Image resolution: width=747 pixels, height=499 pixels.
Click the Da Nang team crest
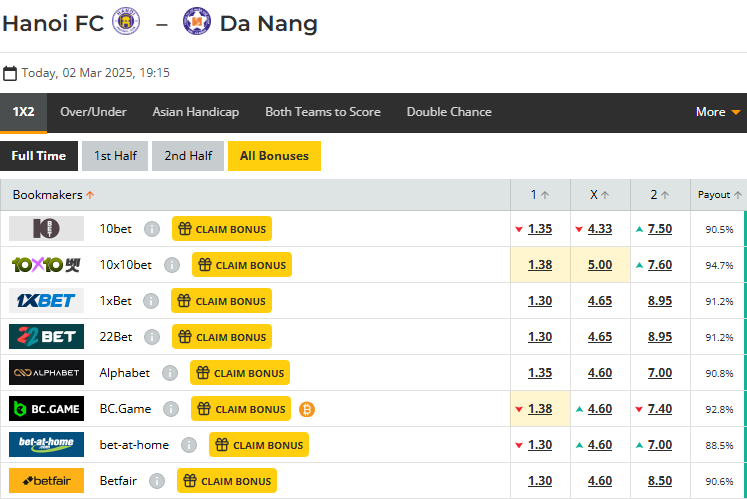coord(197,22)
